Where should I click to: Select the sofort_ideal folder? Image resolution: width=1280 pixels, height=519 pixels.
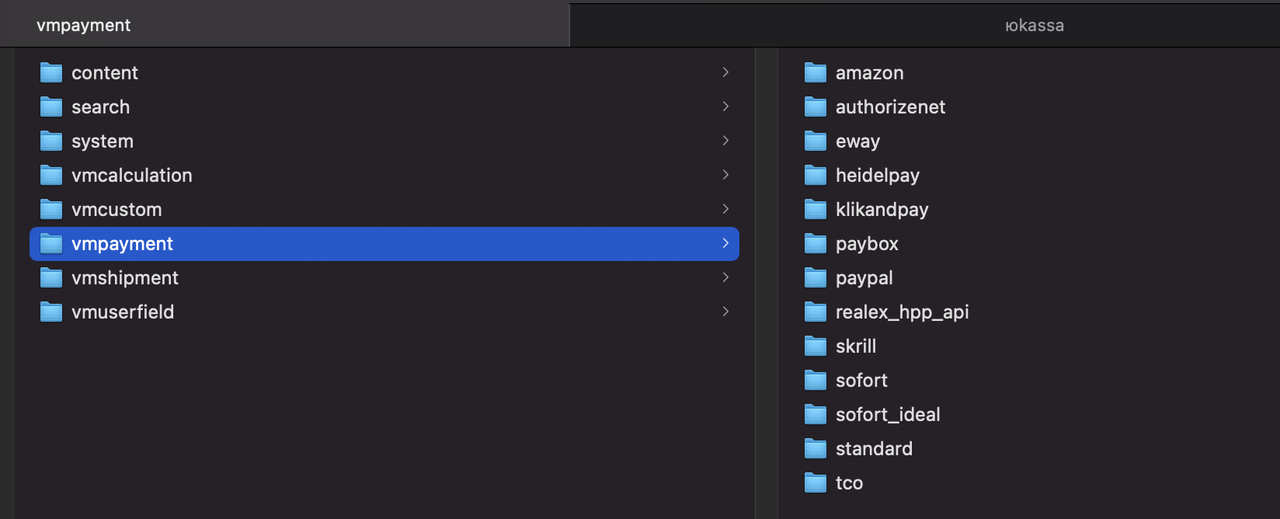(888, 414)
